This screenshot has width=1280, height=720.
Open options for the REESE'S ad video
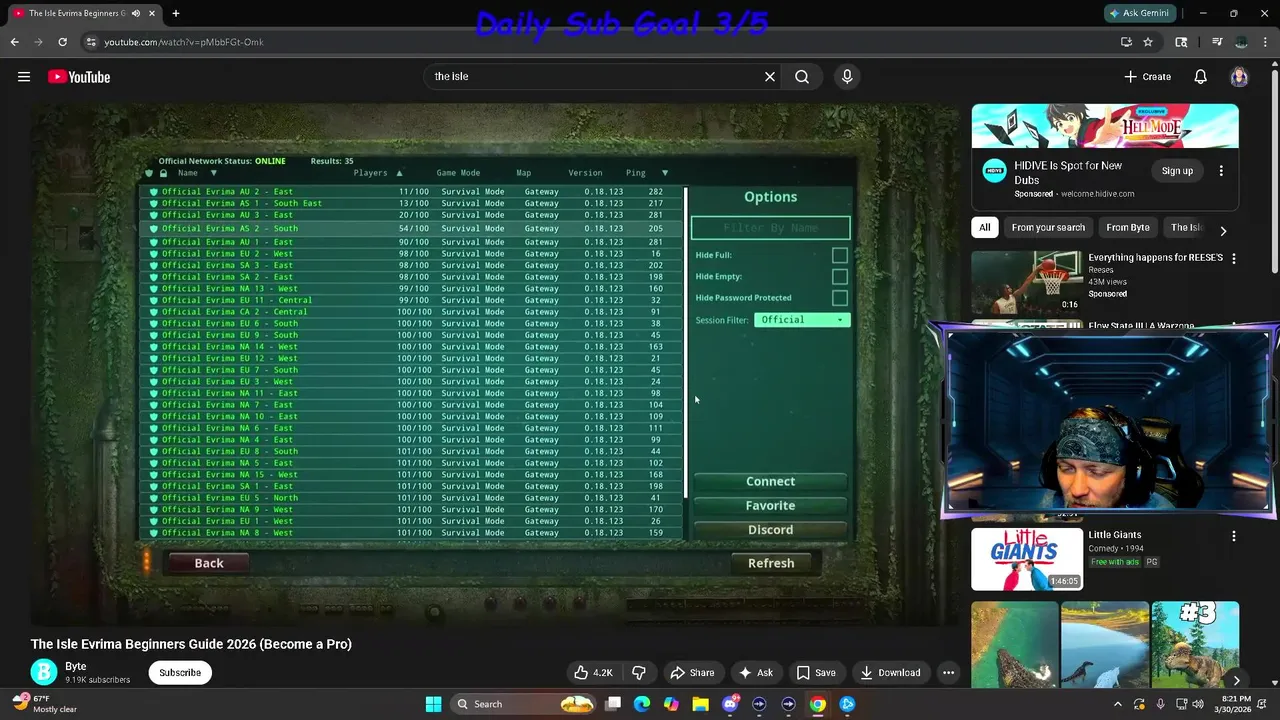[x=1233, y=258]
